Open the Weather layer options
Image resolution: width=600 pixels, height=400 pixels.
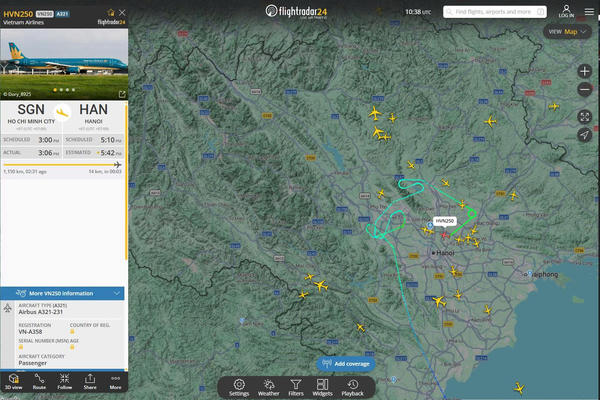(268, 387)
